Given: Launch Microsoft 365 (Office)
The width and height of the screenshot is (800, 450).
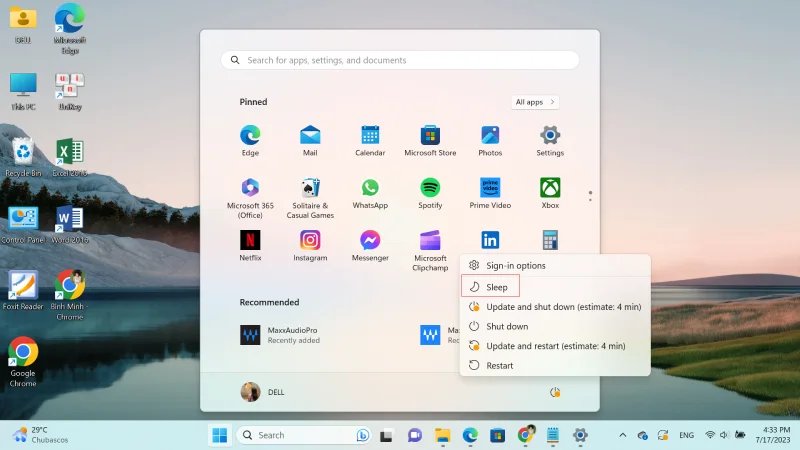Looking at the screenshot, I should click(x=250, y=198).
